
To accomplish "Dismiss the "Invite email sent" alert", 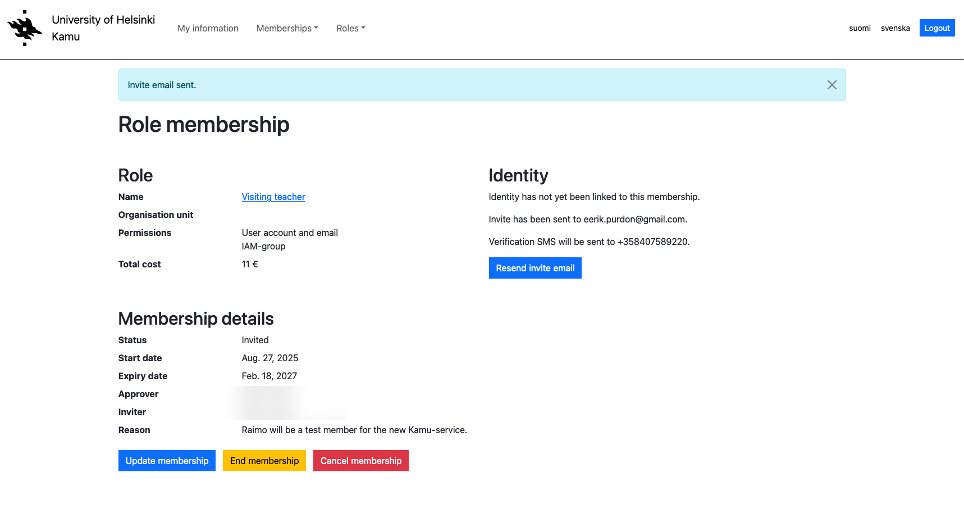I will pos(831,85).
